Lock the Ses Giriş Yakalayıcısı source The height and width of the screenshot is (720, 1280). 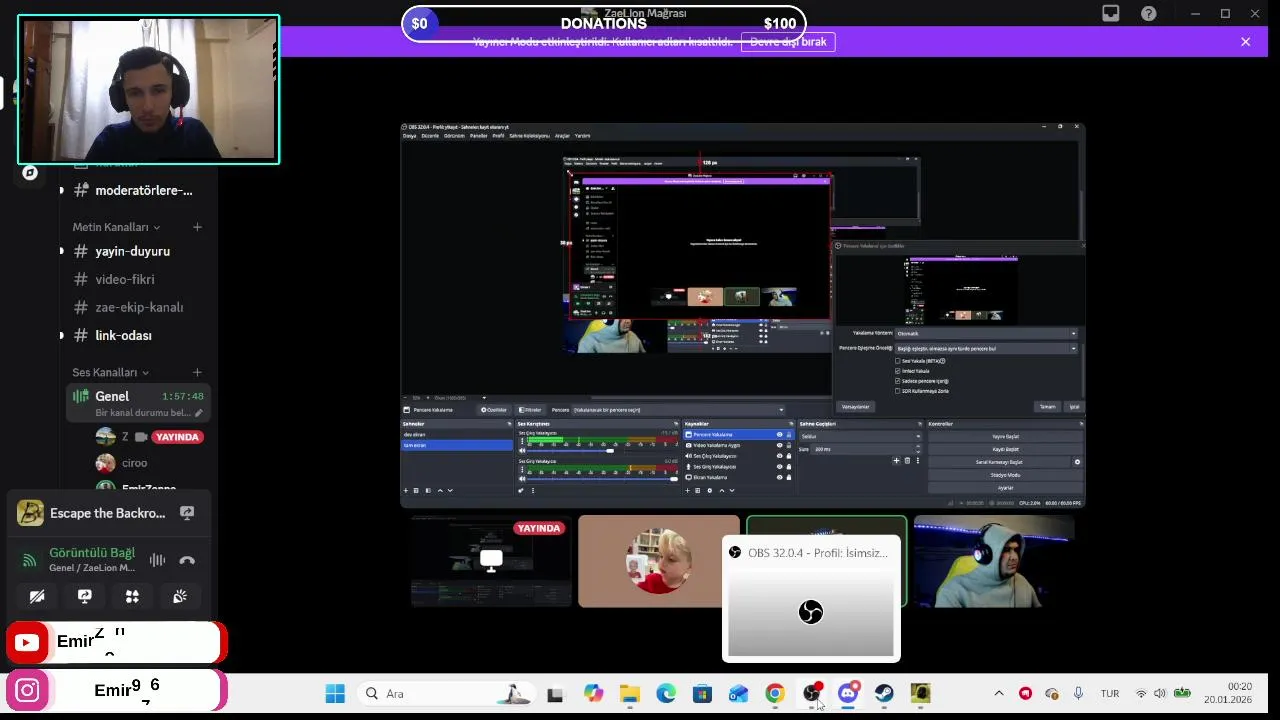(x=789, y=467)
